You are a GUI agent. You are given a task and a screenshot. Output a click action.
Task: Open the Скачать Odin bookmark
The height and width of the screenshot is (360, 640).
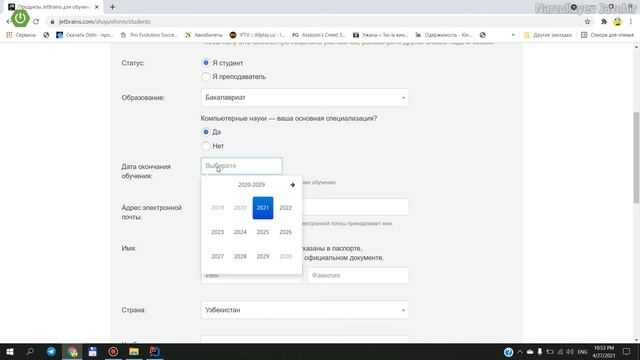(x=85, y=35)
